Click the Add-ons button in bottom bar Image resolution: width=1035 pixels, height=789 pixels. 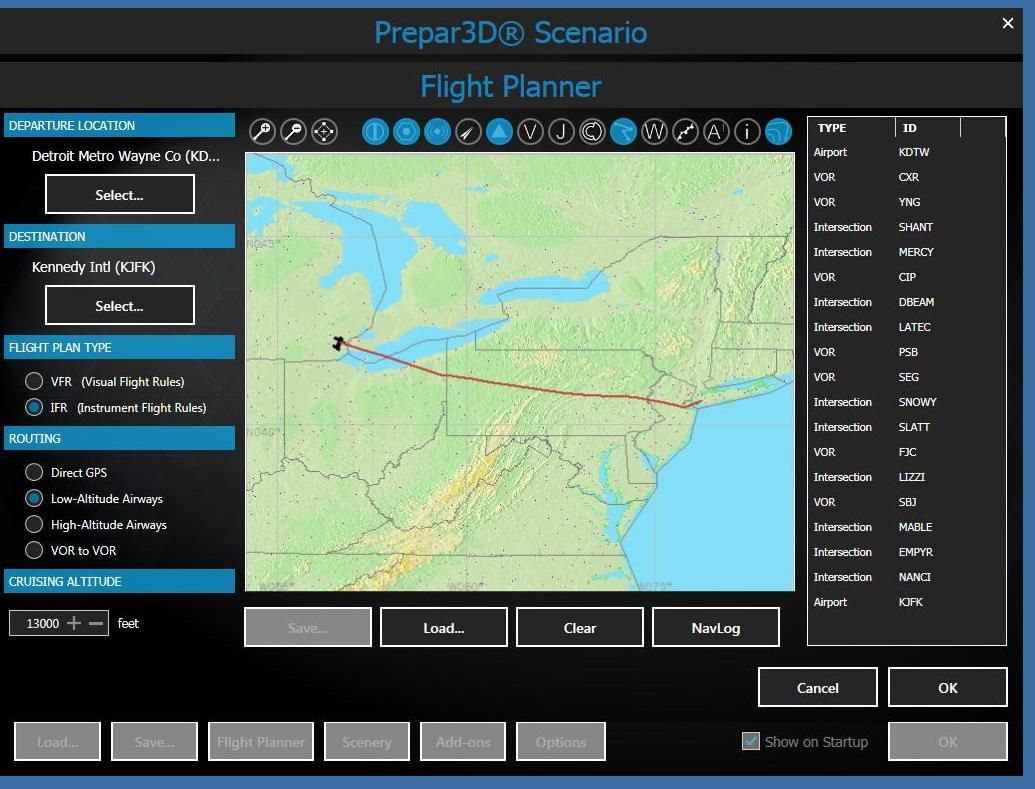click(x=463, y=741)
